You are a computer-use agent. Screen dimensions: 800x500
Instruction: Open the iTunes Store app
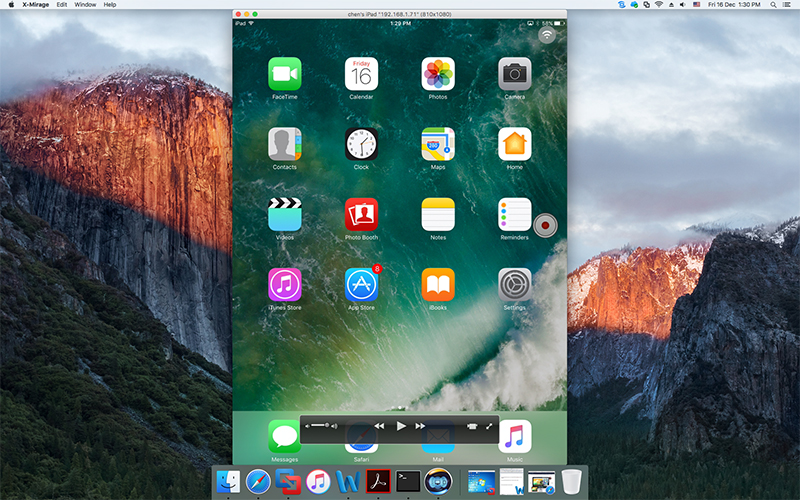(x=285, y=285)
